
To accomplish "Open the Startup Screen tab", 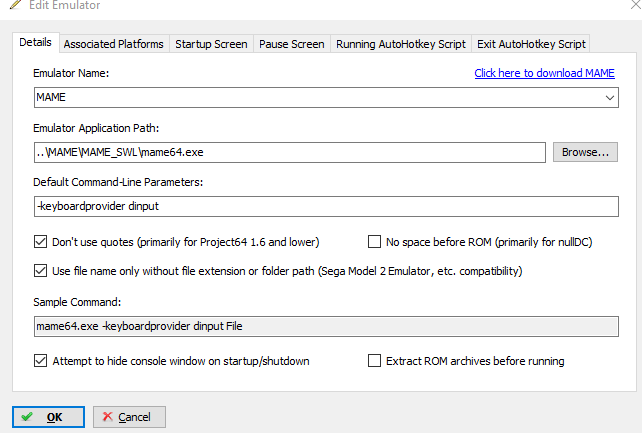I will point(211,44).
